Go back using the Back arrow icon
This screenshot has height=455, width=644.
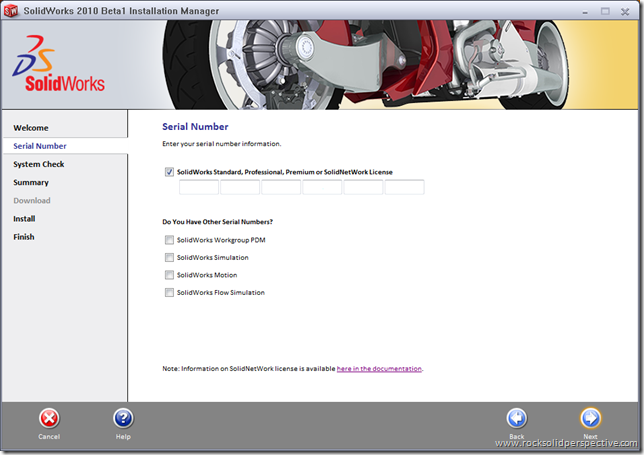point(517,419)
